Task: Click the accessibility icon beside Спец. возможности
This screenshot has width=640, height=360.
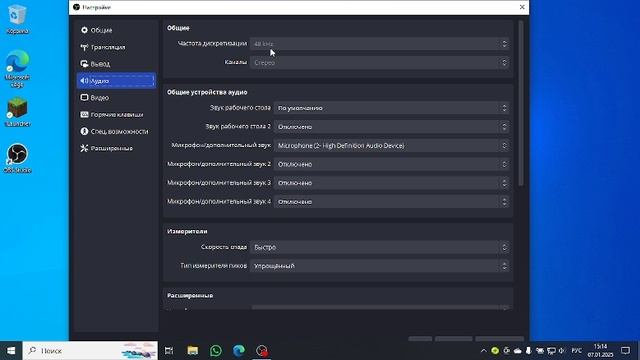Action: click(x=84, y=131)
